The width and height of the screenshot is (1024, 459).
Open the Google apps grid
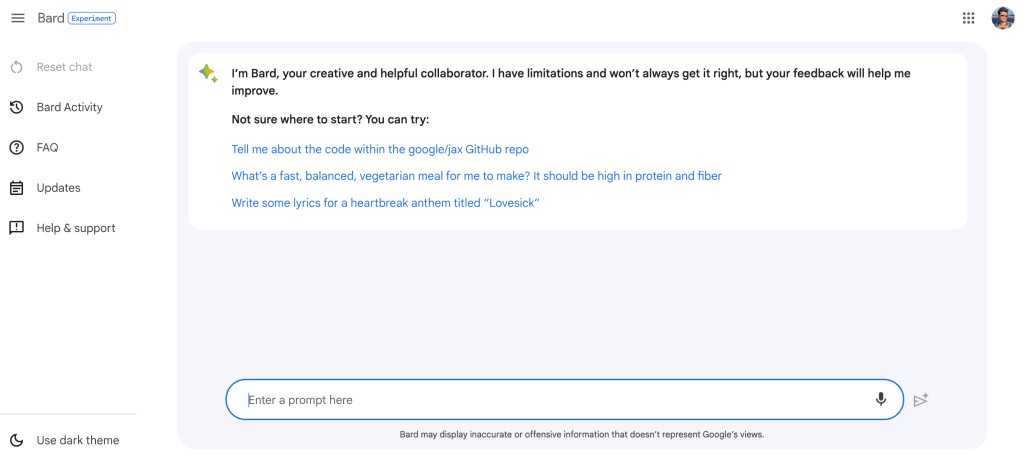tap(968, 18)
